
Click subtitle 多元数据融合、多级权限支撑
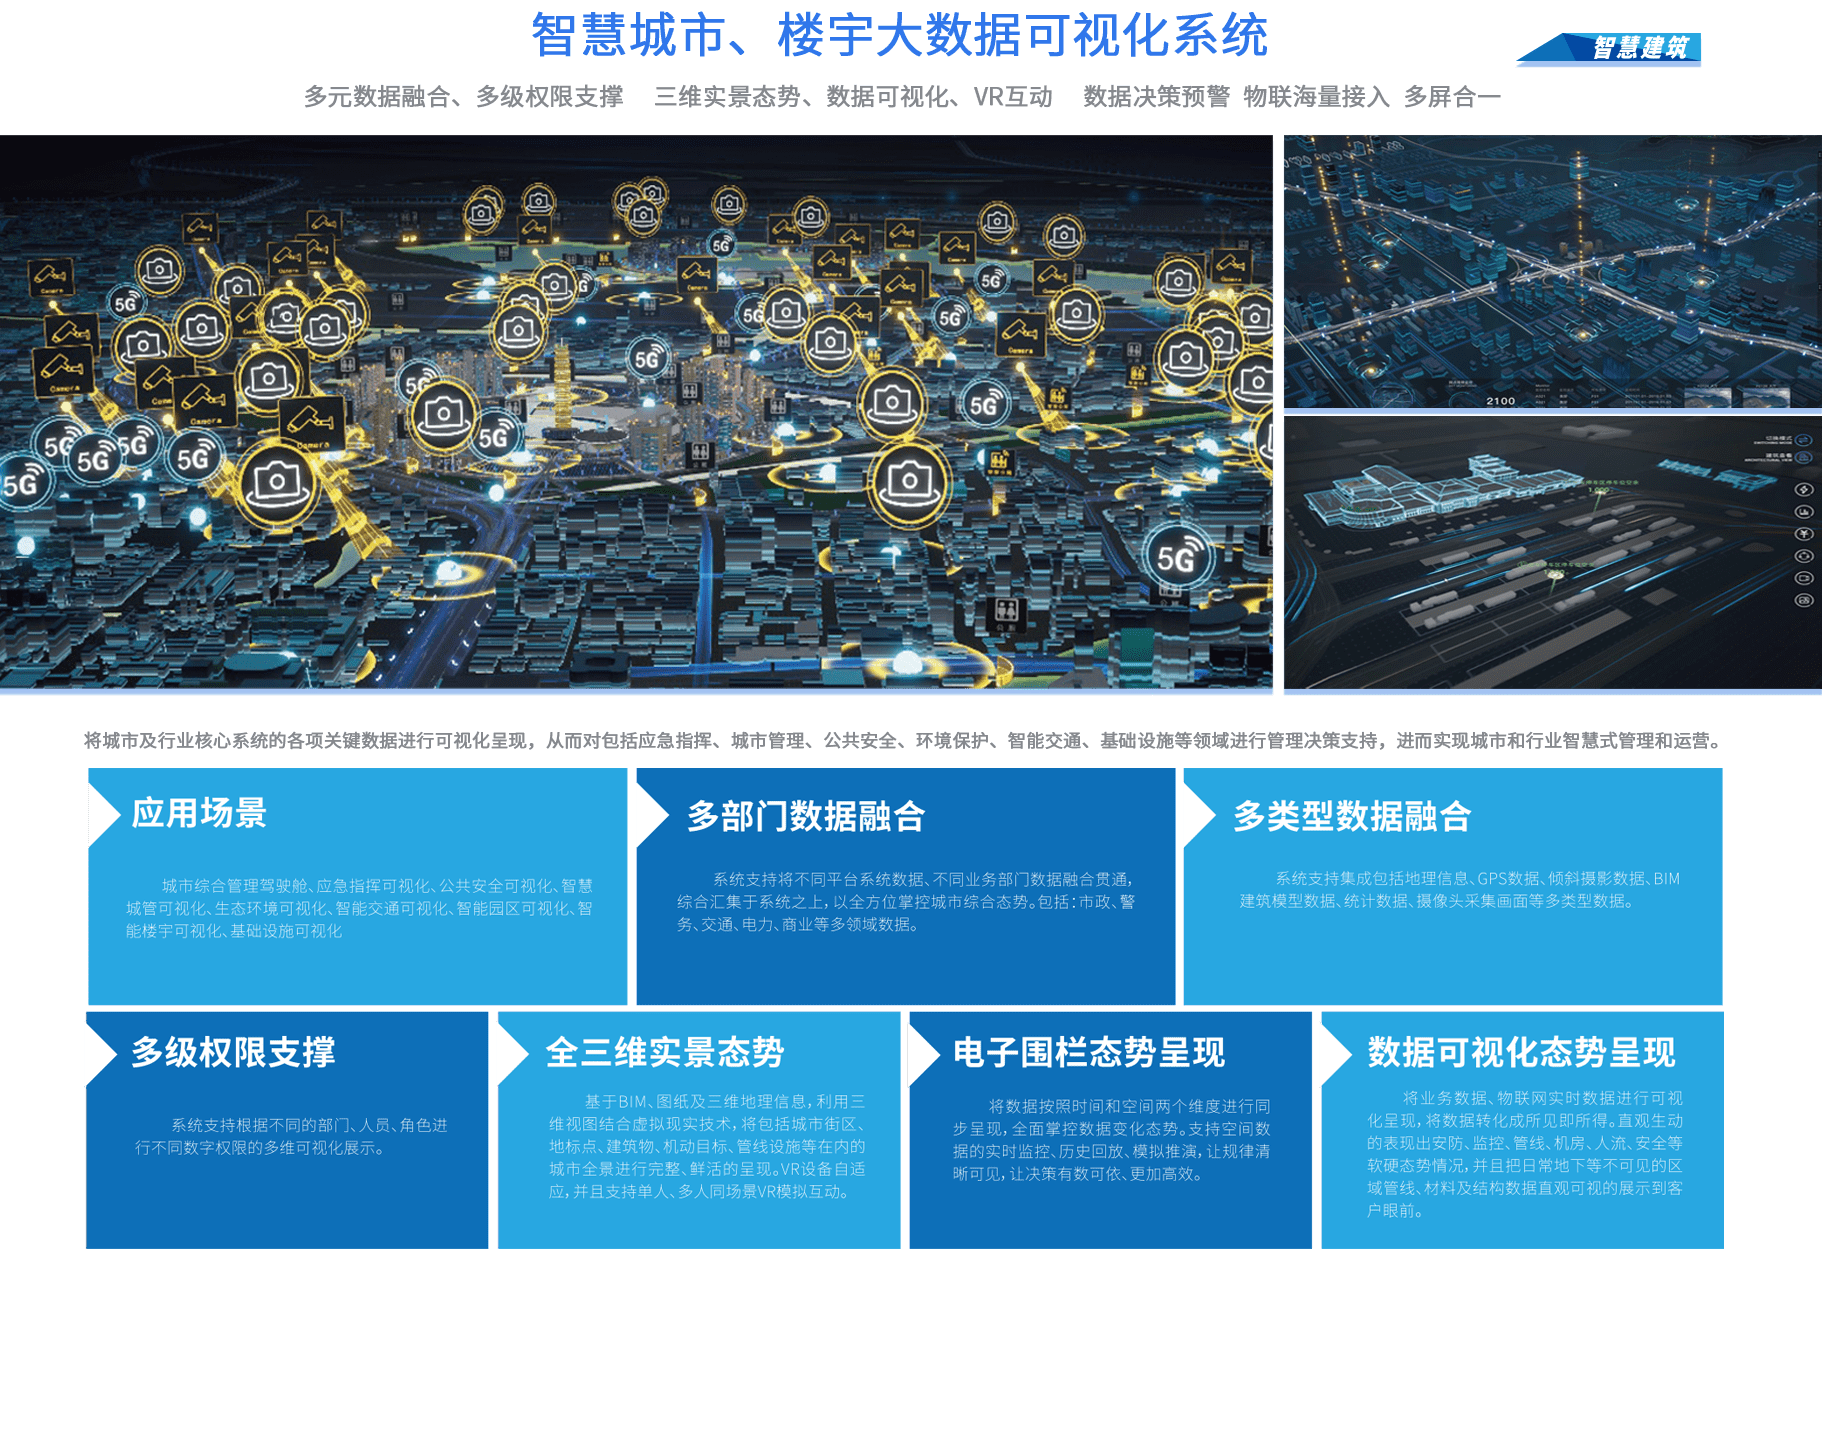pos(463,97)
